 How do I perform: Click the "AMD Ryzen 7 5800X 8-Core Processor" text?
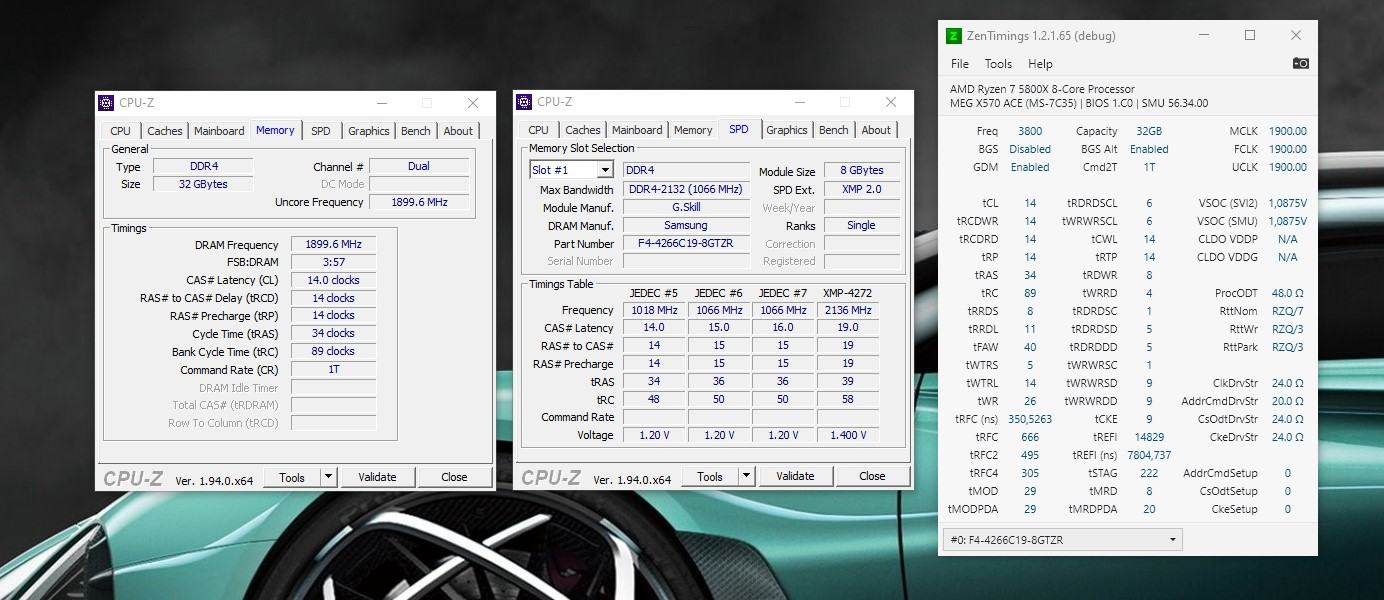tap(1042, 89)
